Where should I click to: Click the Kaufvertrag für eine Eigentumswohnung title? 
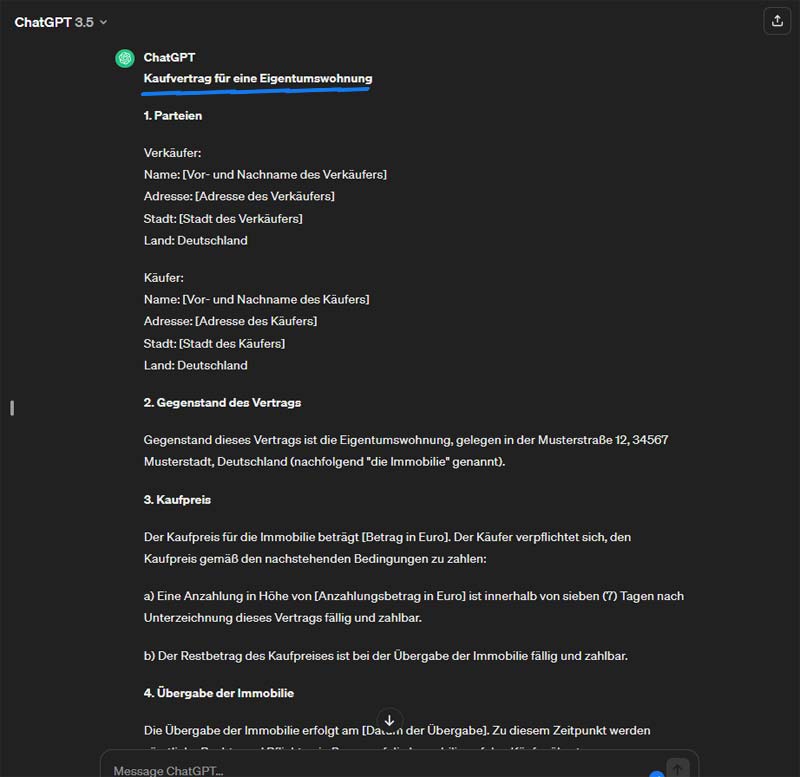pyautogui.click(x=258, y=79)
